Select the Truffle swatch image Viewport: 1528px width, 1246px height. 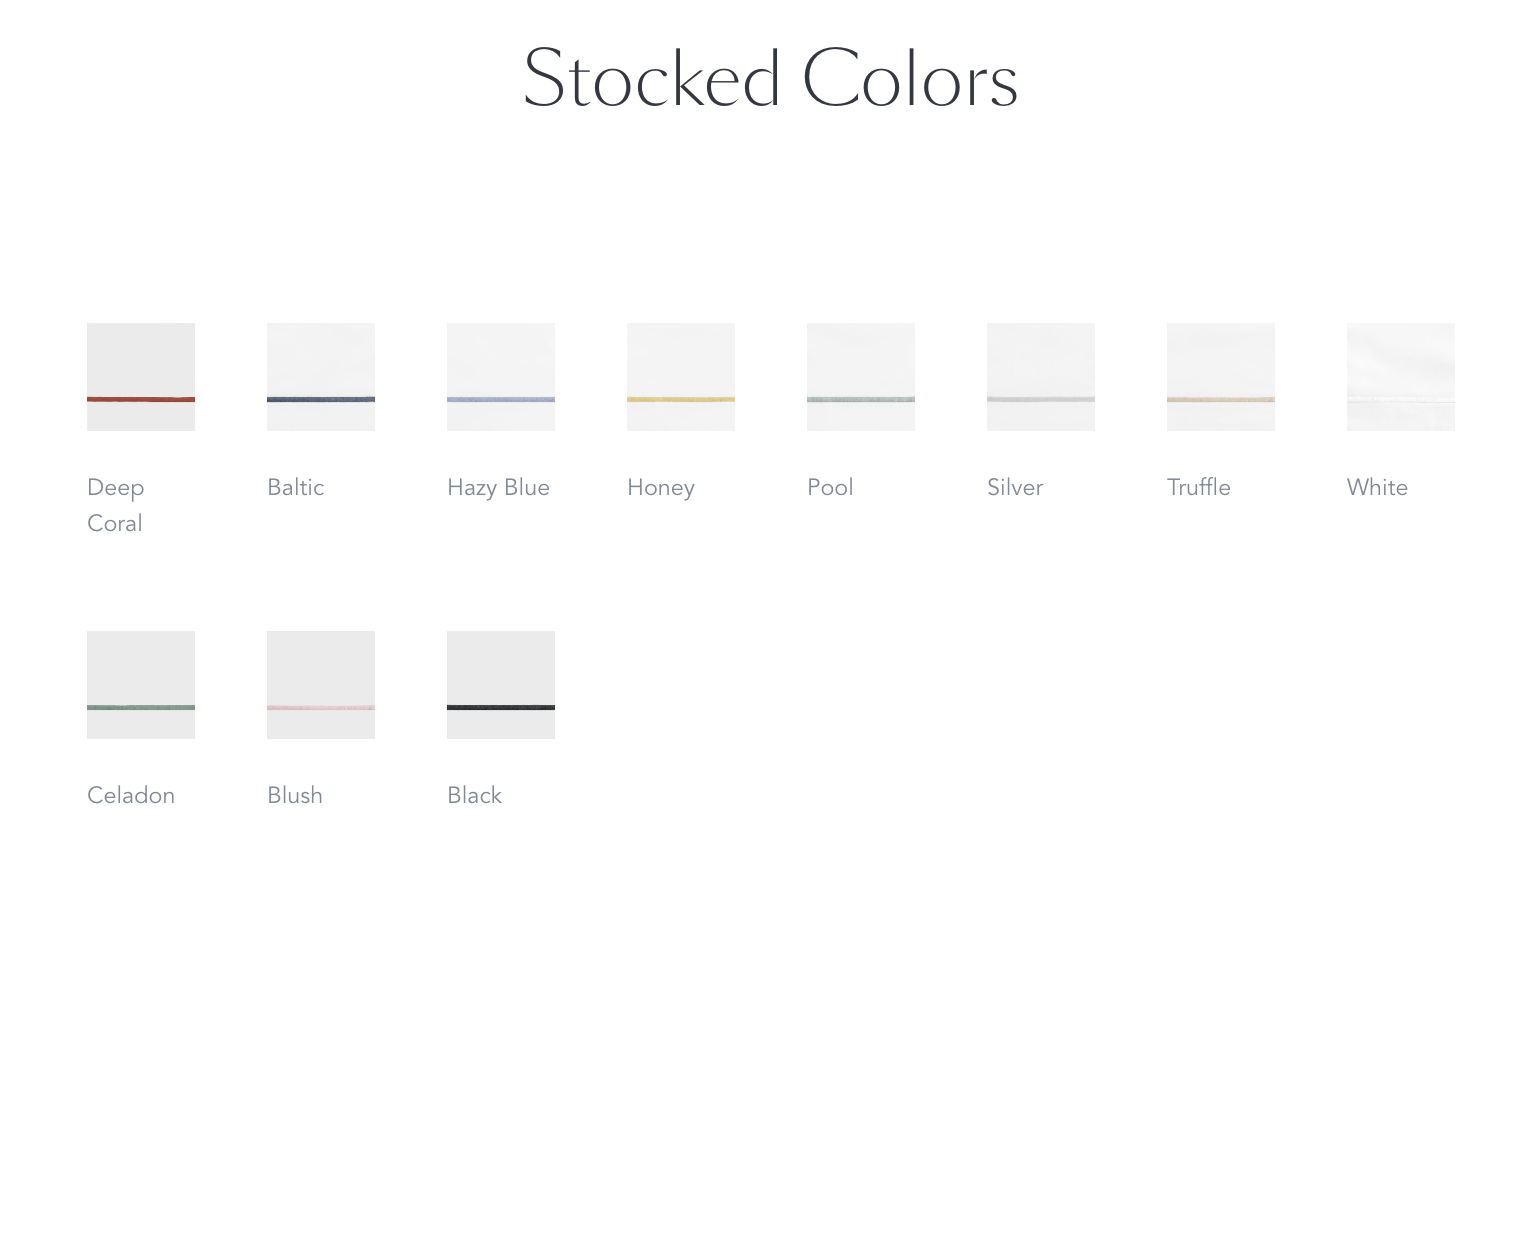tap(1221, 377)
